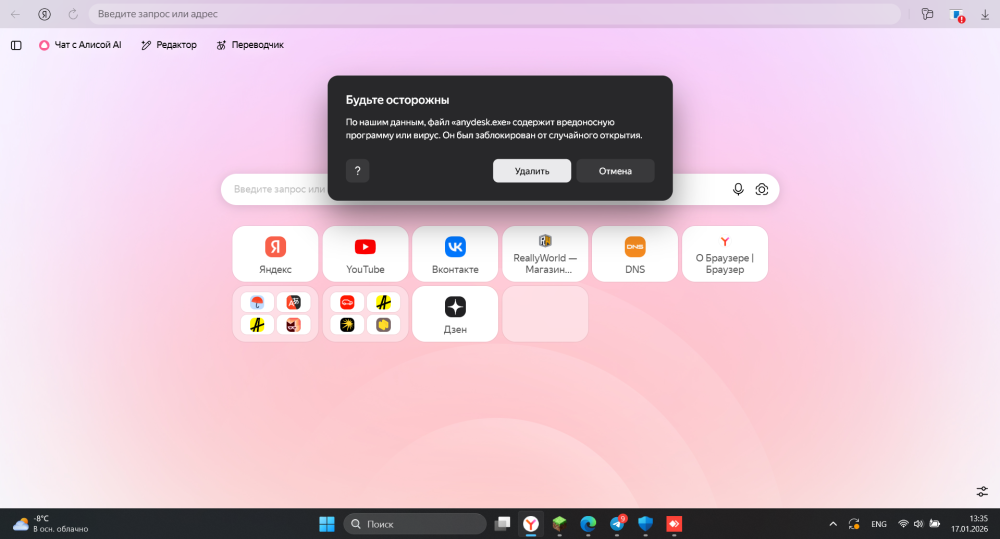Viewport: 1000px width, 539px height.
Task: Click the red umbrella weather icon
Action: [257, 302]
